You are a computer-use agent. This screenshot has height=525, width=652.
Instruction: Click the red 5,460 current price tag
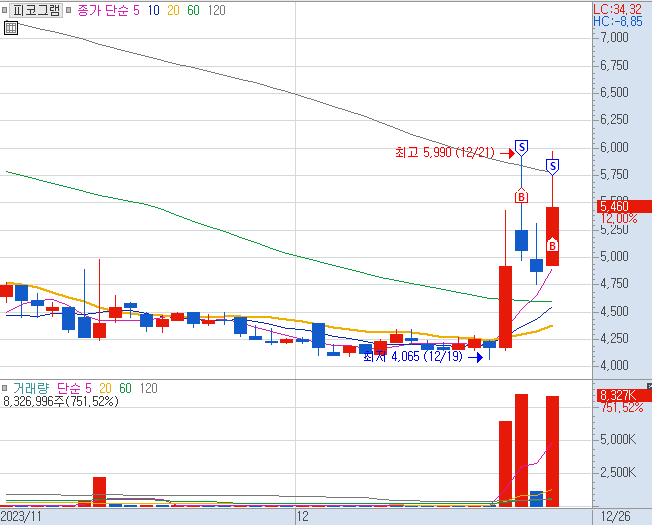click(x=625, y=206)
